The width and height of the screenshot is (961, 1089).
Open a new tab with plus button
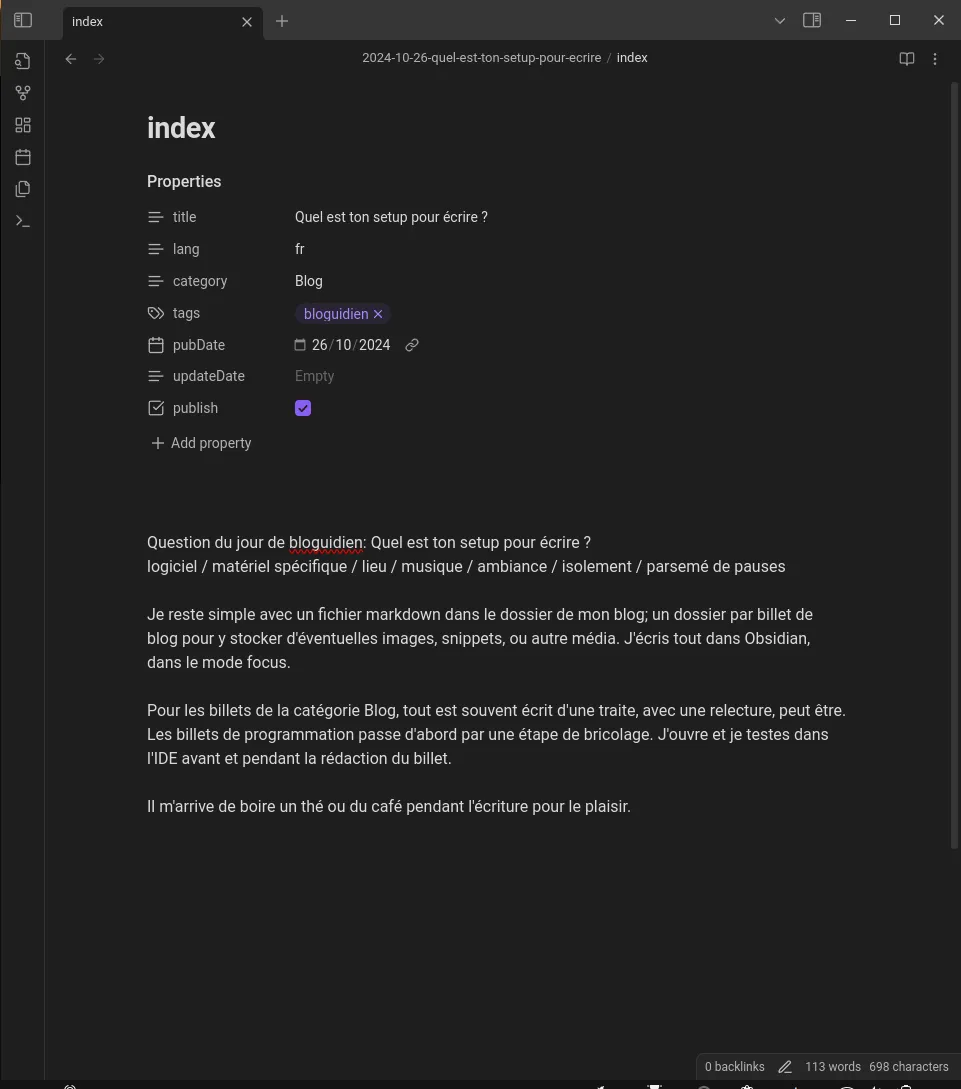click(x=282, y=21)
